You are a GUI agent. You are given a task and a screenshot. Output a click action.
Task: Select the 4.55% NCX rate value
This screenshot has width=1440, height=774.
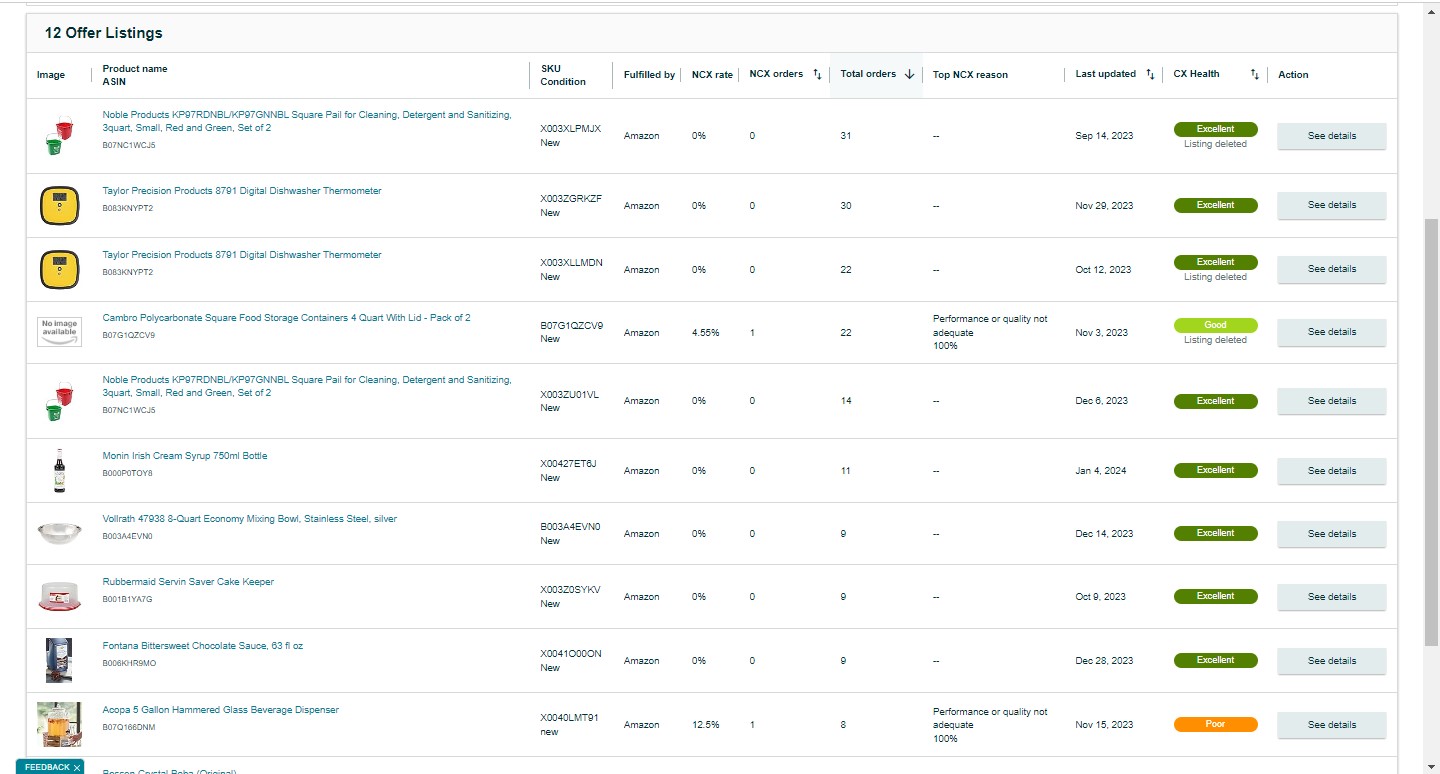705,333
